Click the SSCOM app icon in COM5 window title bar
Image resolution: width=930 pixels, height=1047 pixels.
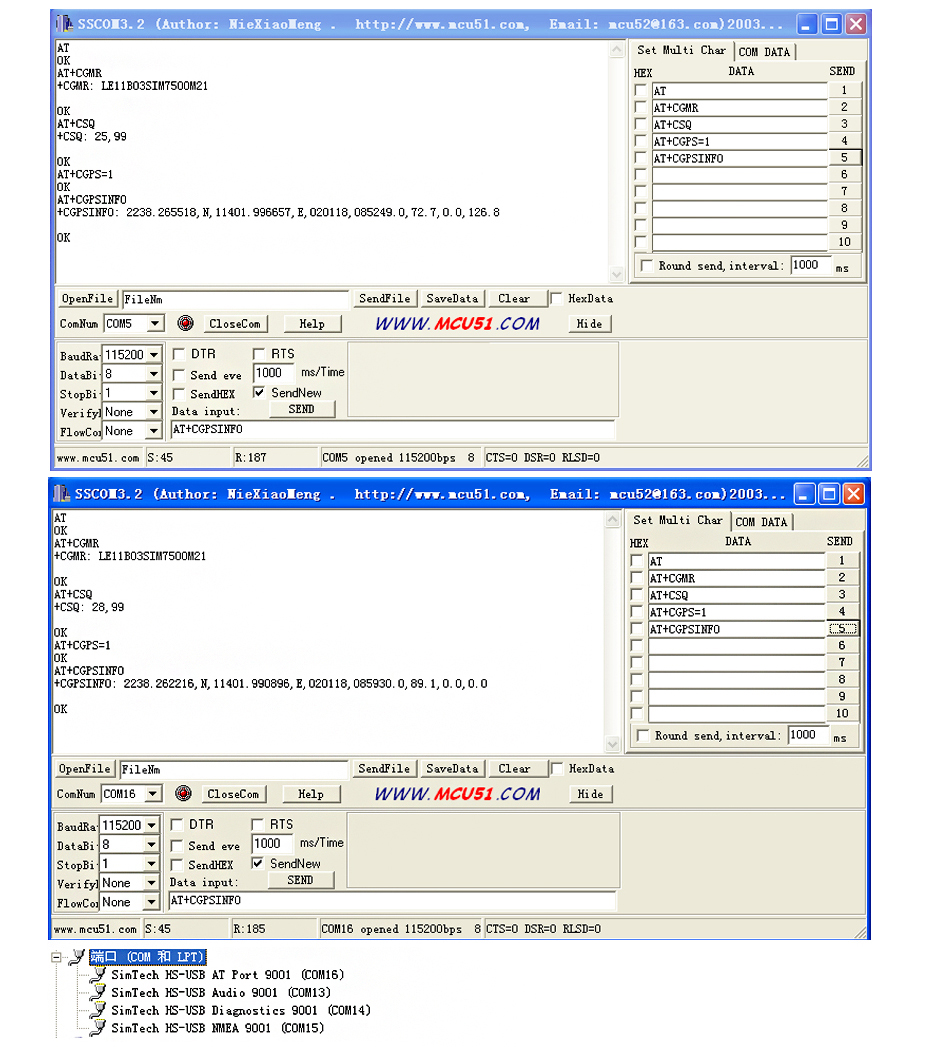[64, 24]
